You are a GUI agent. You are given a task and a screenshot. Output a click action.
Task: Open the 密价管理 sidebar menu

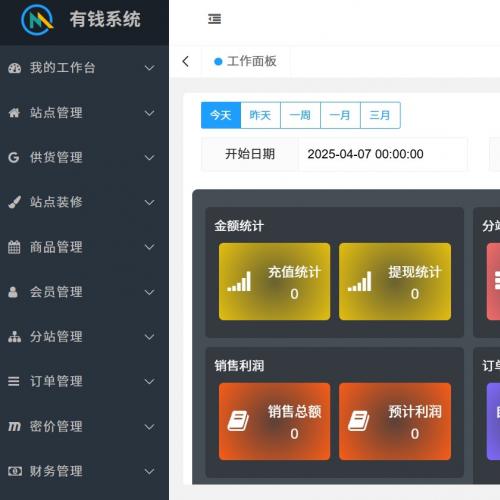pos(84,427)
